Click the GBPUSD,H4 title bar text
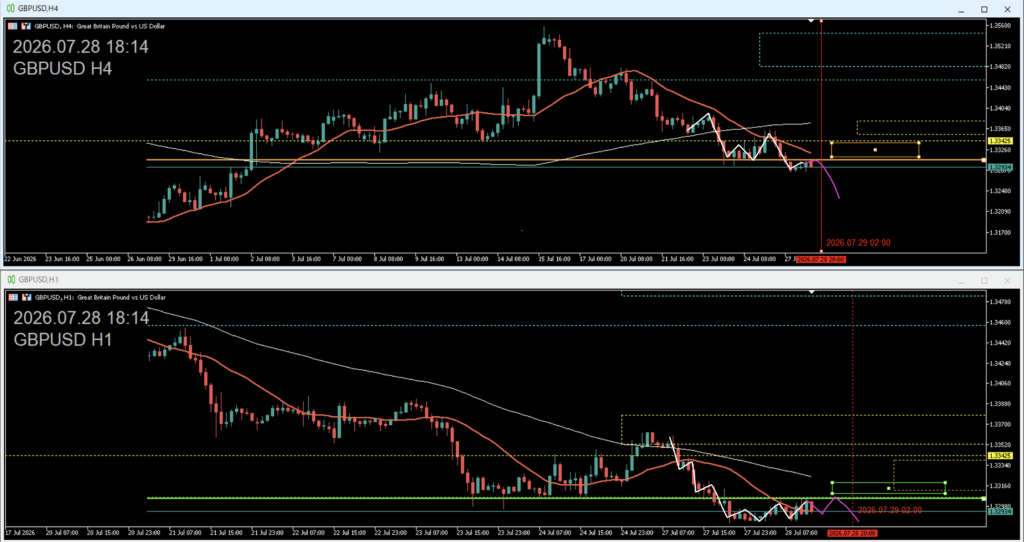The height and width of the screenshot is (542, 1024). point(38,8)
